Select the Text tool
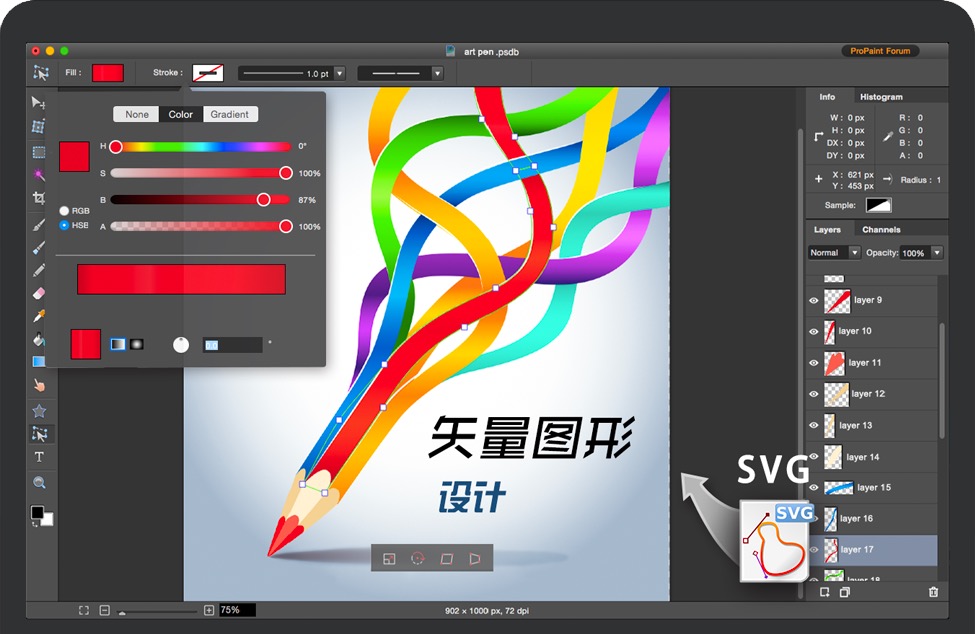The image size is (975, 634). [x=39, y=457]
